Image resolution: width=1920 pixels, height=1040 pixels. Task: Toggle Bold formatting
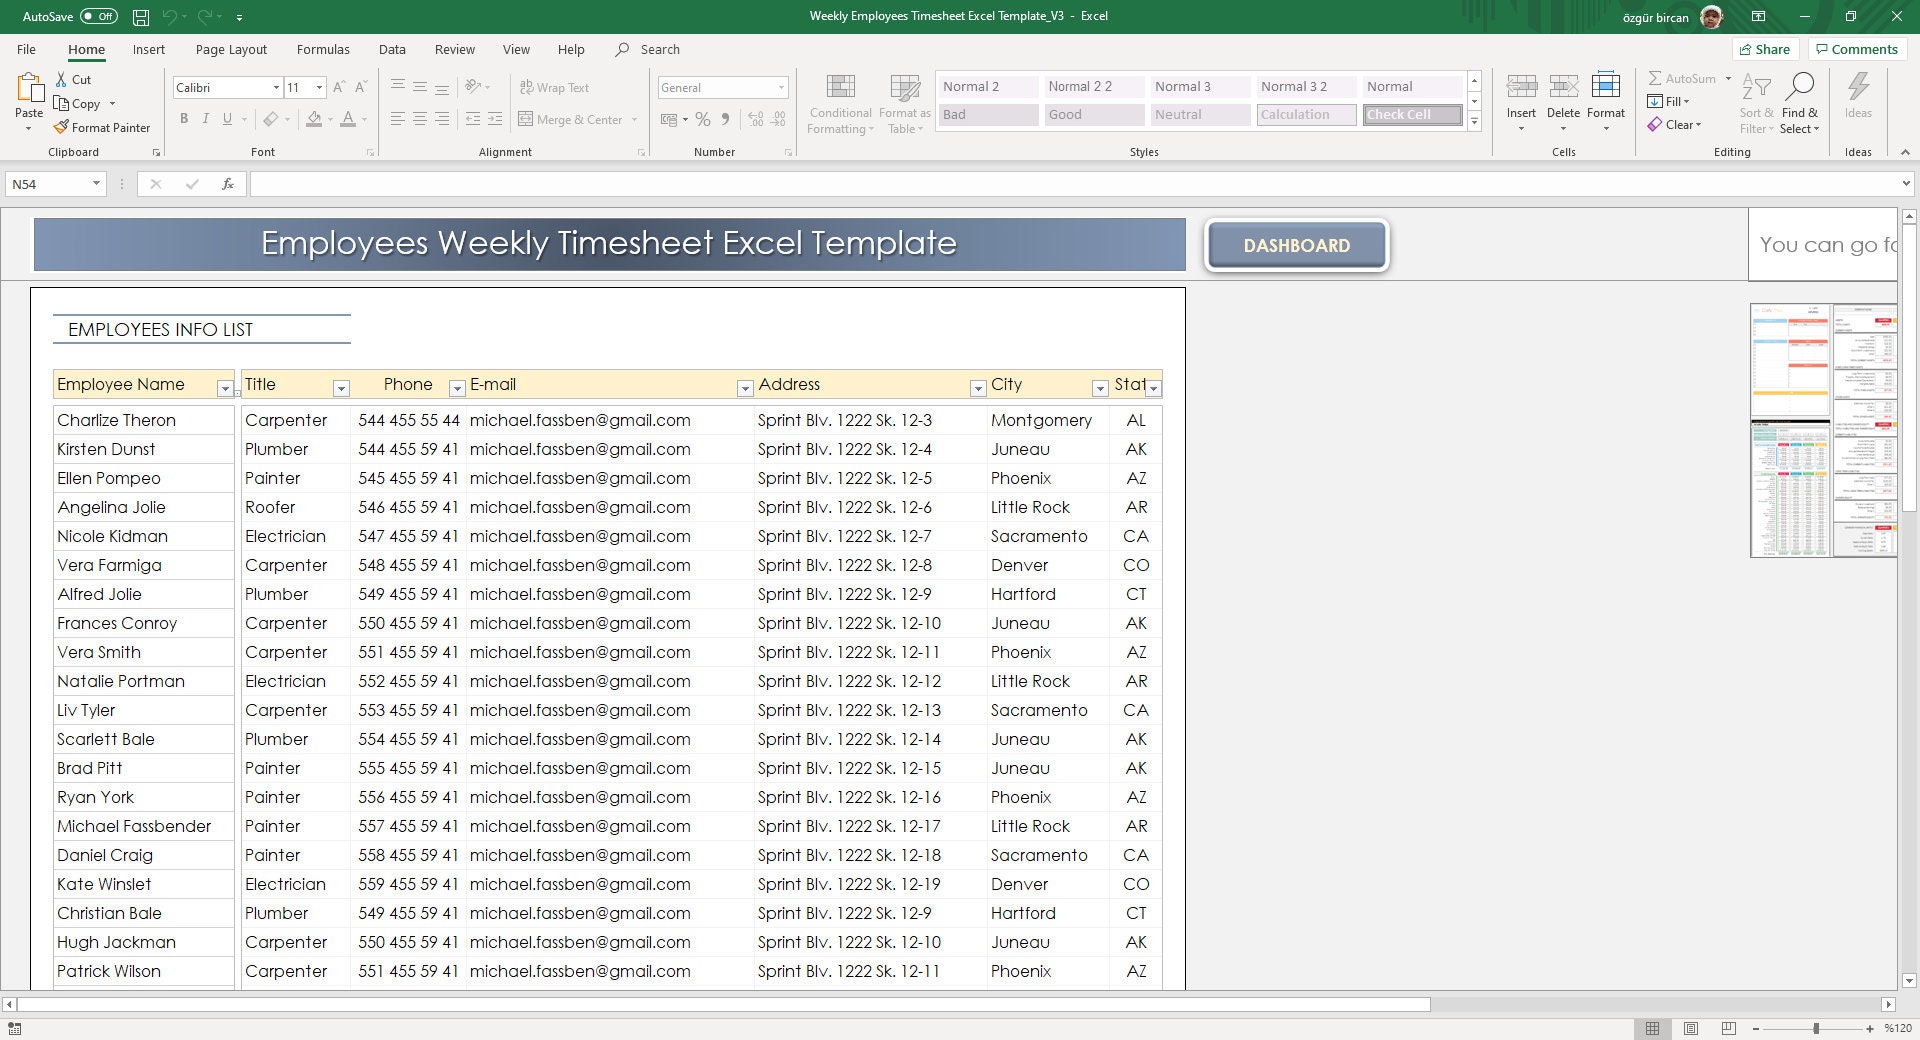click(x=184, y=119)
